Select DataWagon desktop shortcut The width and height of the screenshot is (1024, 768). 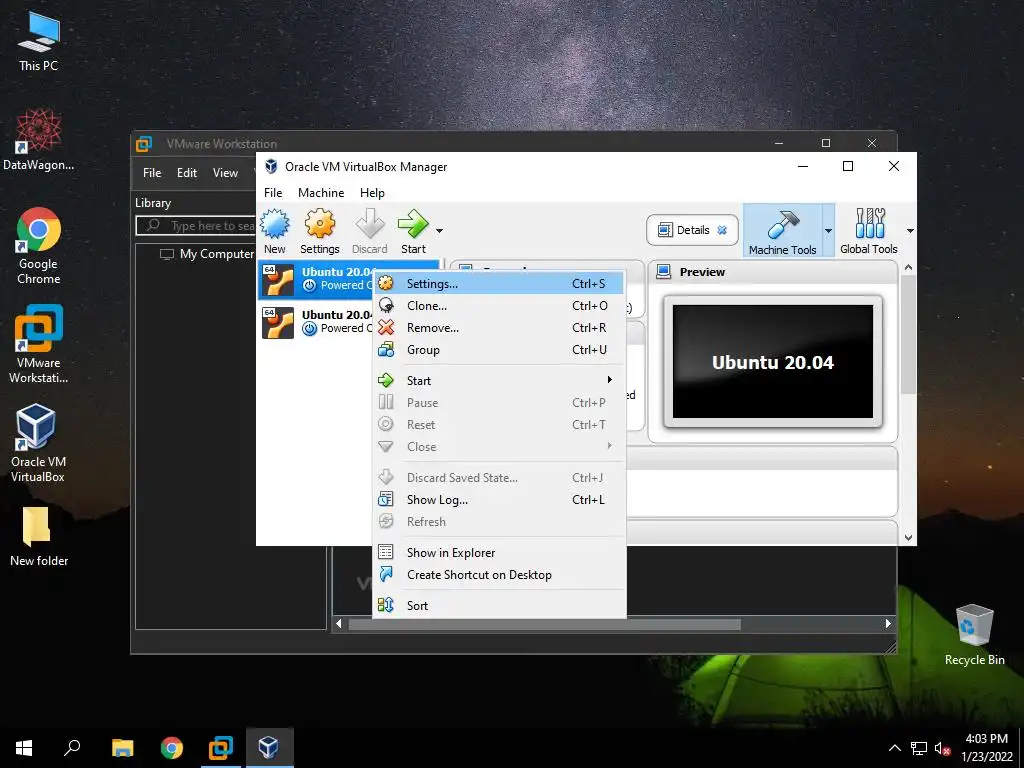pos(39,140)
